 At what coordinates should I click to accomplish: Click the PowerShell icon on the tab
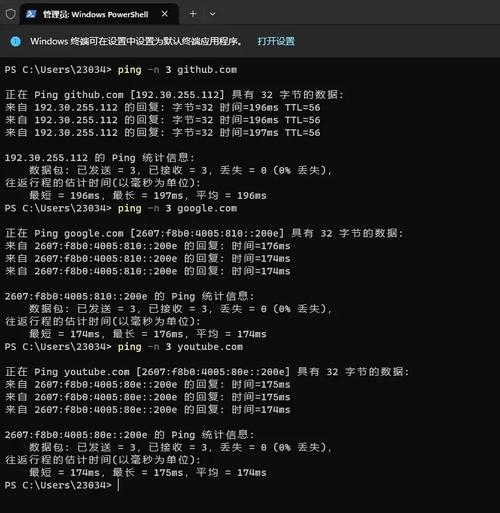tap(31, 14)
